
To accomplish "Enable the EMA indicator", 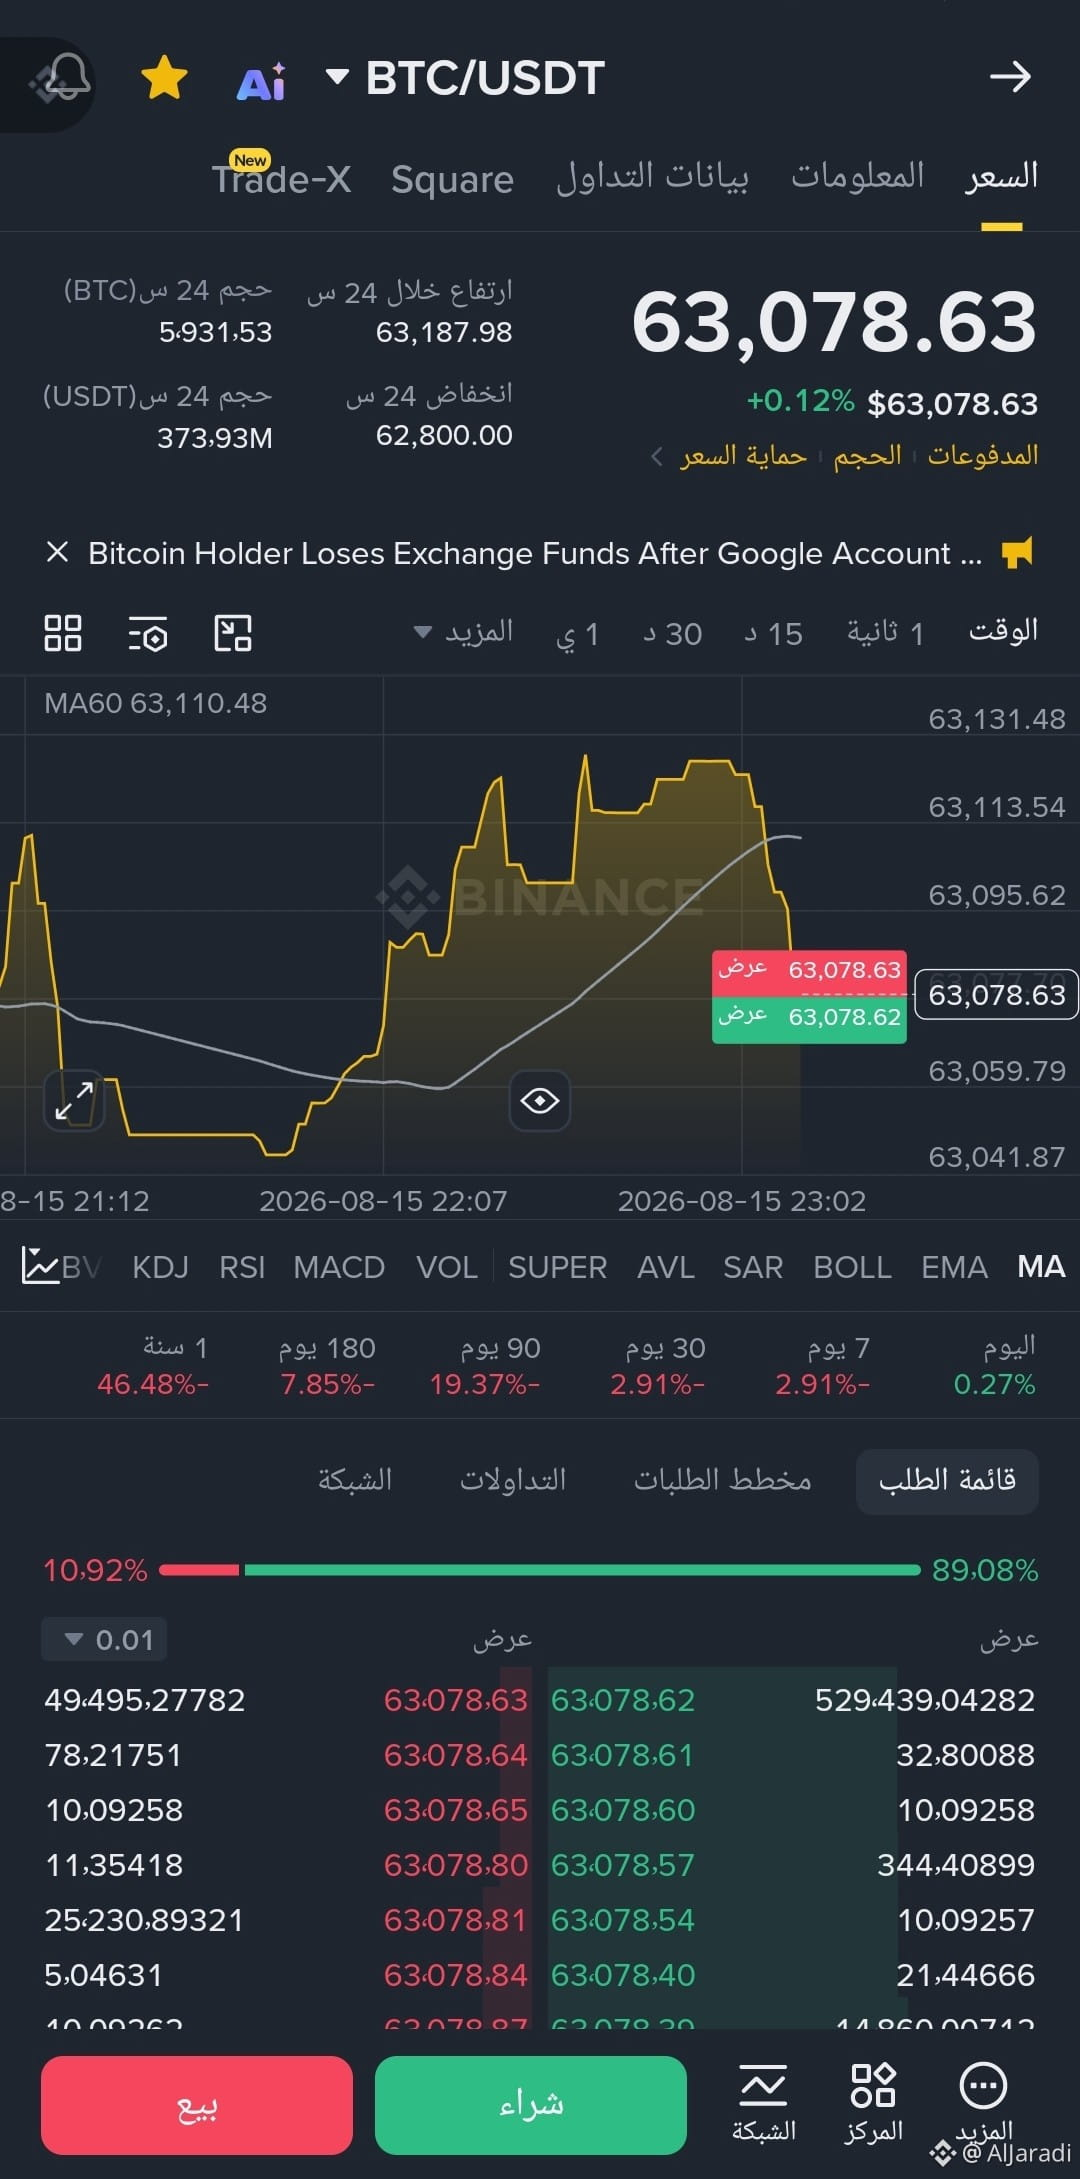I will (954, 1267).
